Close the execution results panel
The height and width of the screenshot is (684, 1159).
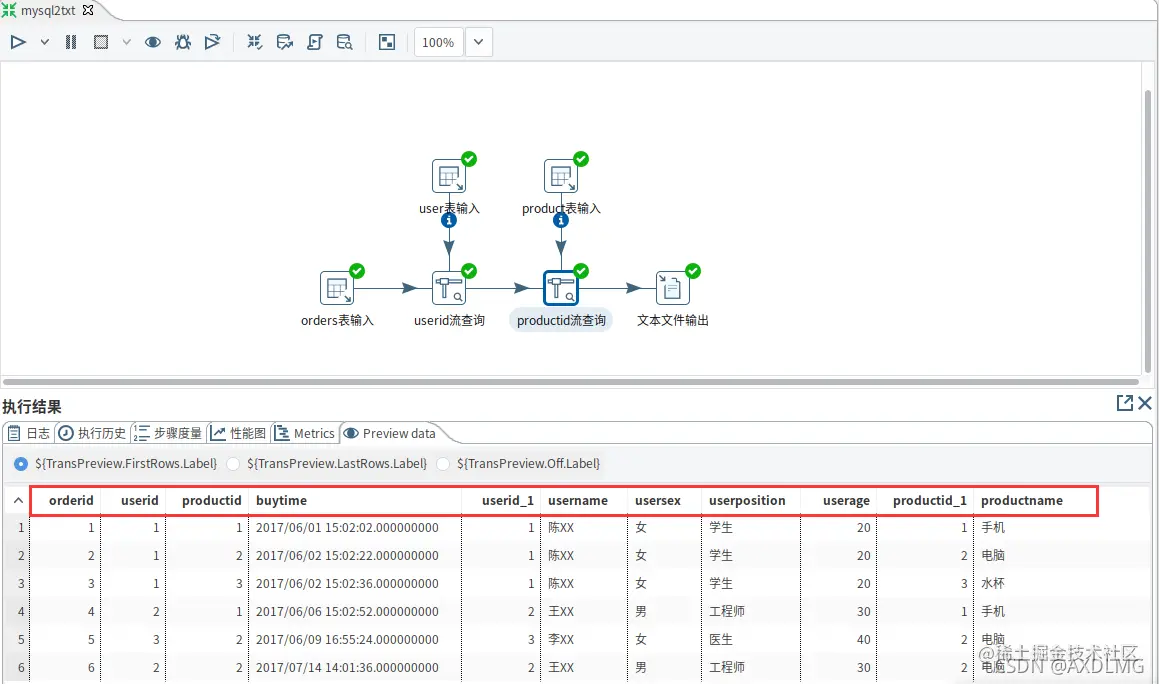[x=1145, y=403]
